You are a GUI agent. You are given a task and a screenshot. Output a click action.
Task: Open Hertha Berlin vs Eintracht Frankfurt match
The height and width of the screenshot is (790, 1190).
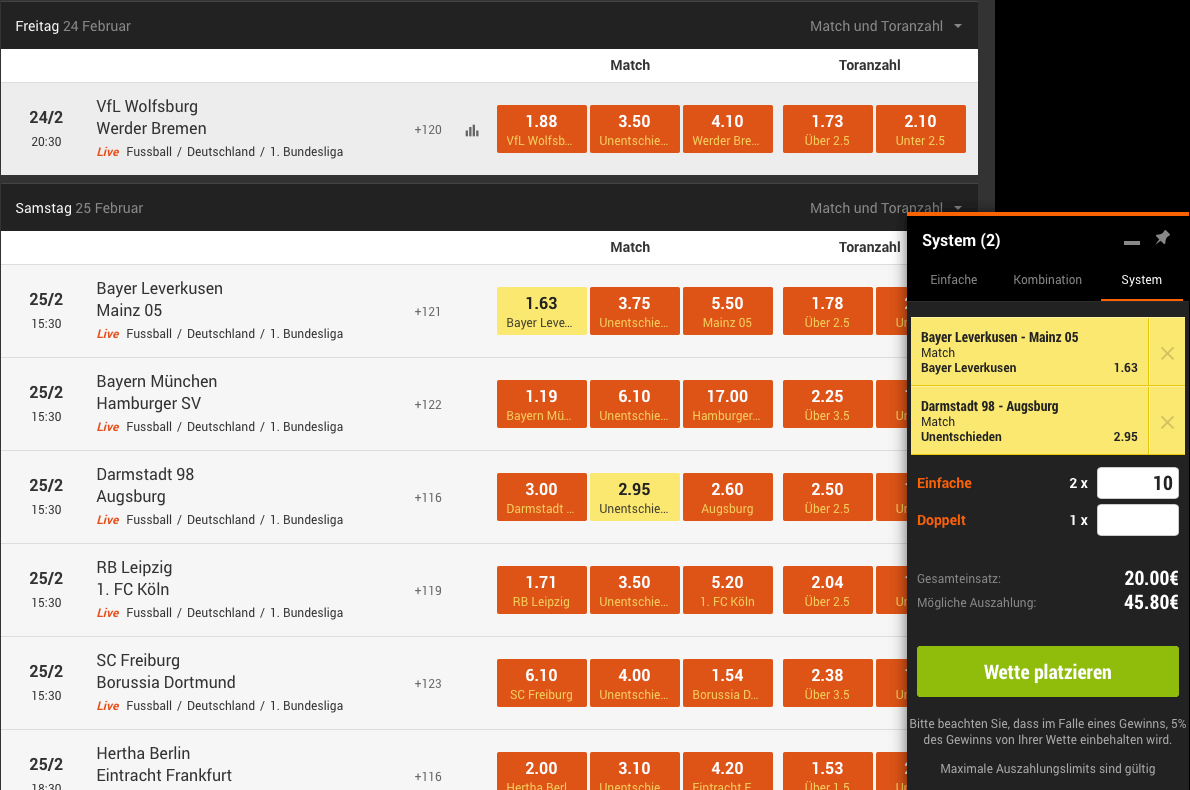(x=164, y=764)
